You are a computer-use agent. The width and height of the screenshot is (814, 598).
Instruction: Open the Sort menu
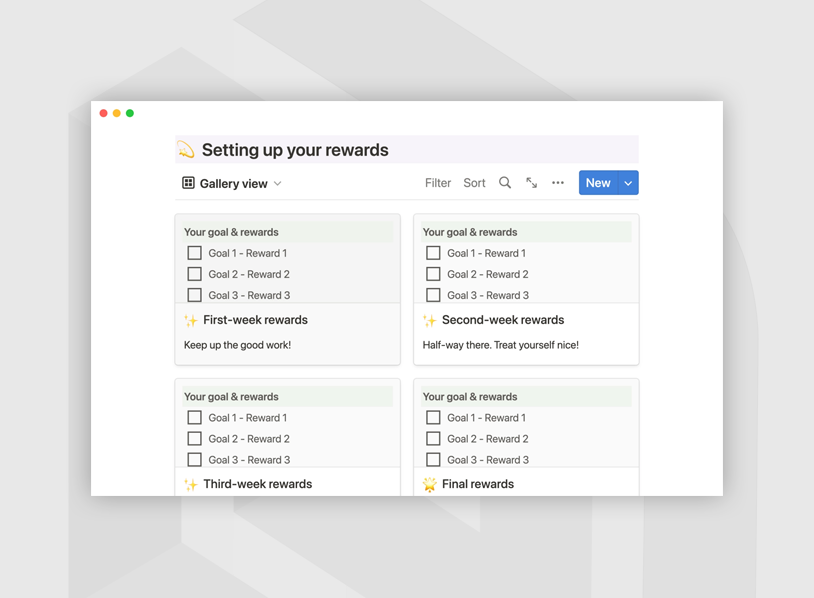click(474, 183)
